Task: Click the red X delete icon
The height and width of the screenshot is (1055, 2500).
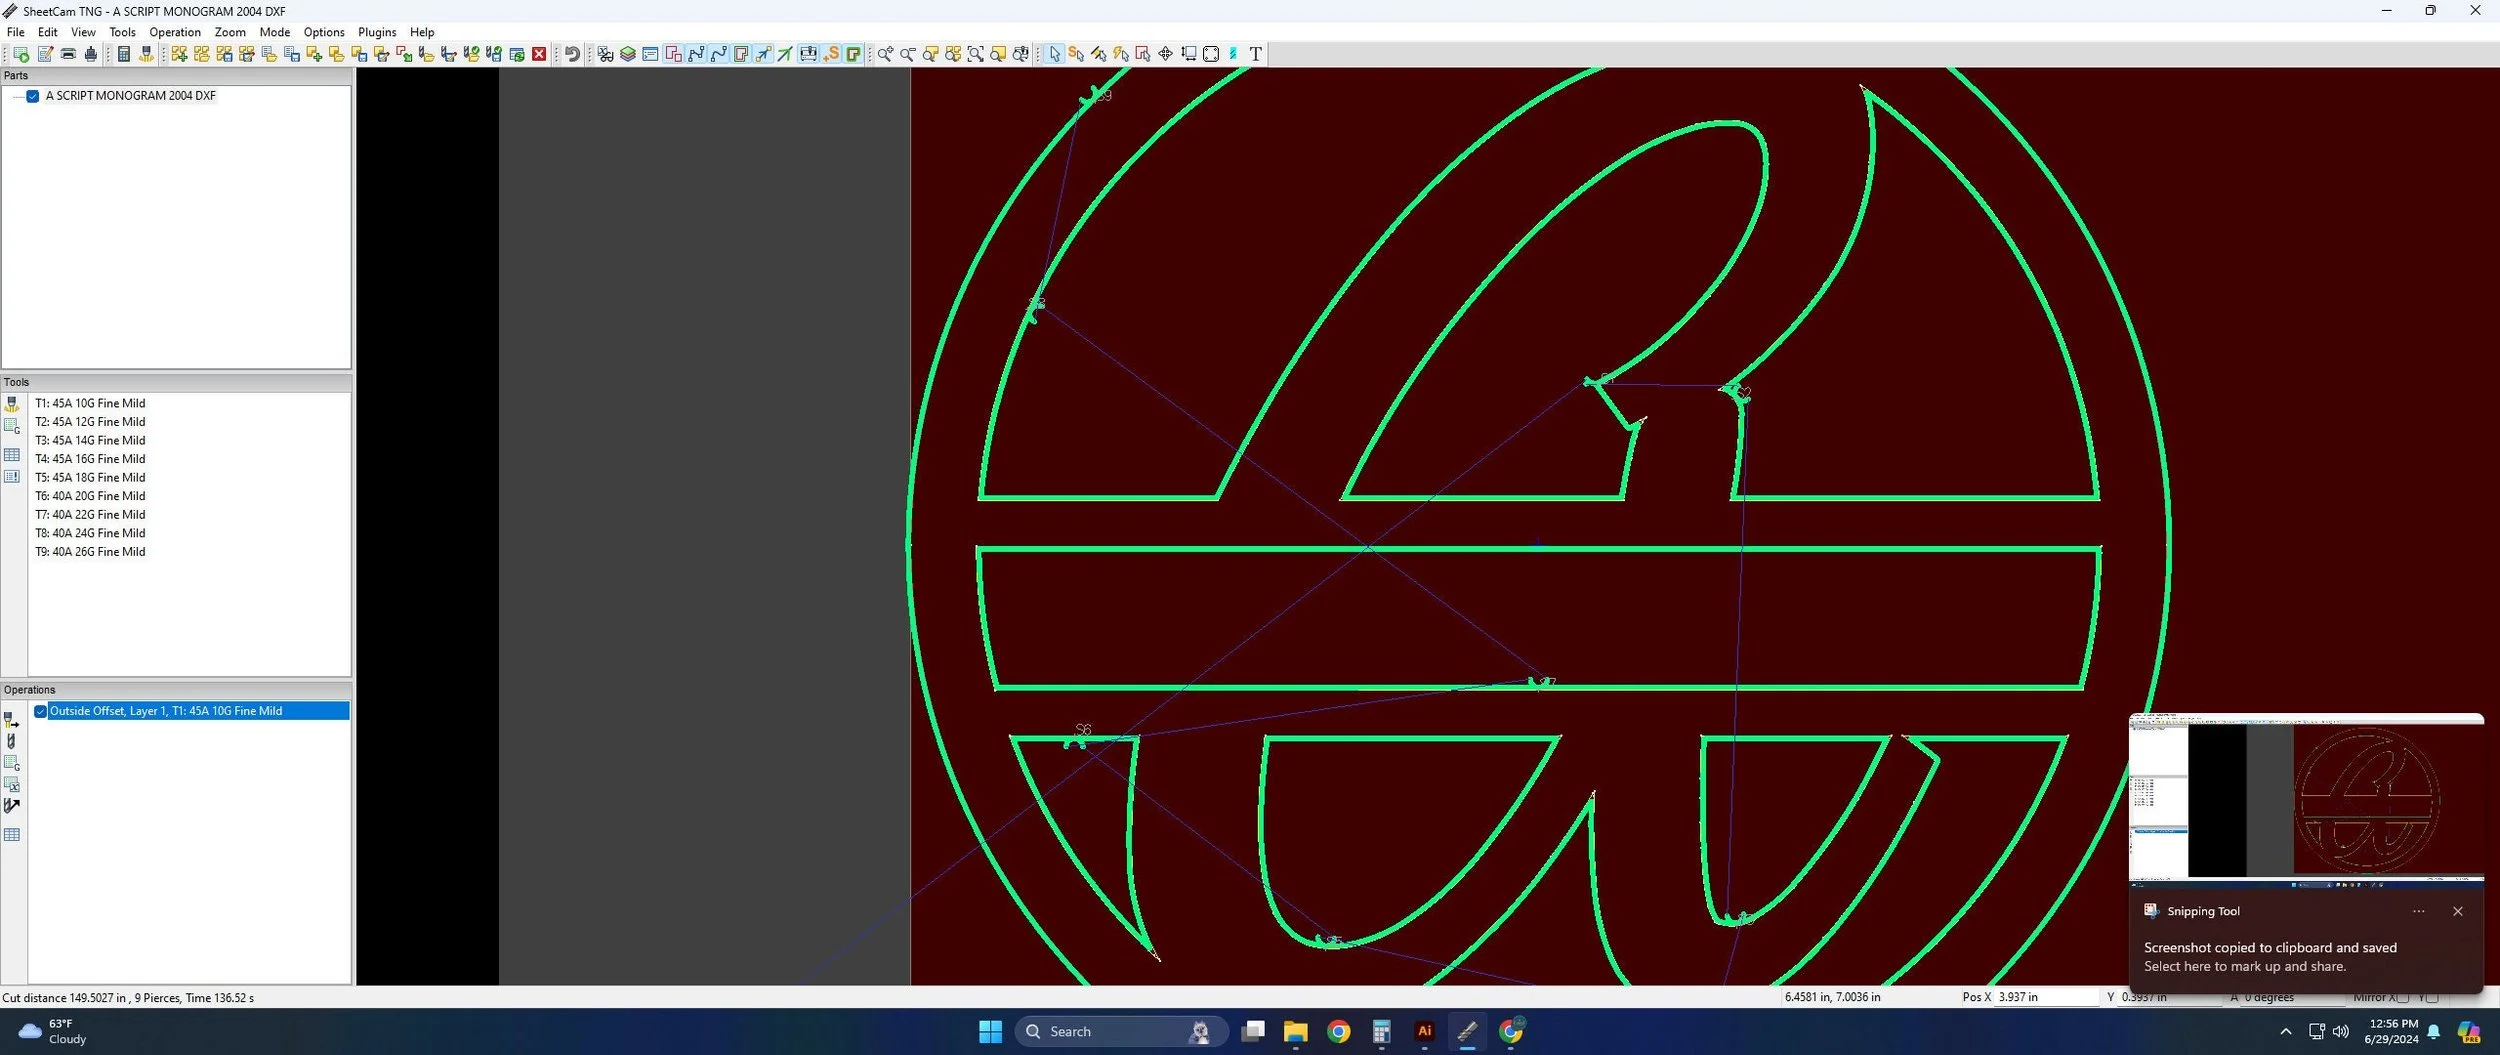Action: pyautogui.click(x=539, y=54)
